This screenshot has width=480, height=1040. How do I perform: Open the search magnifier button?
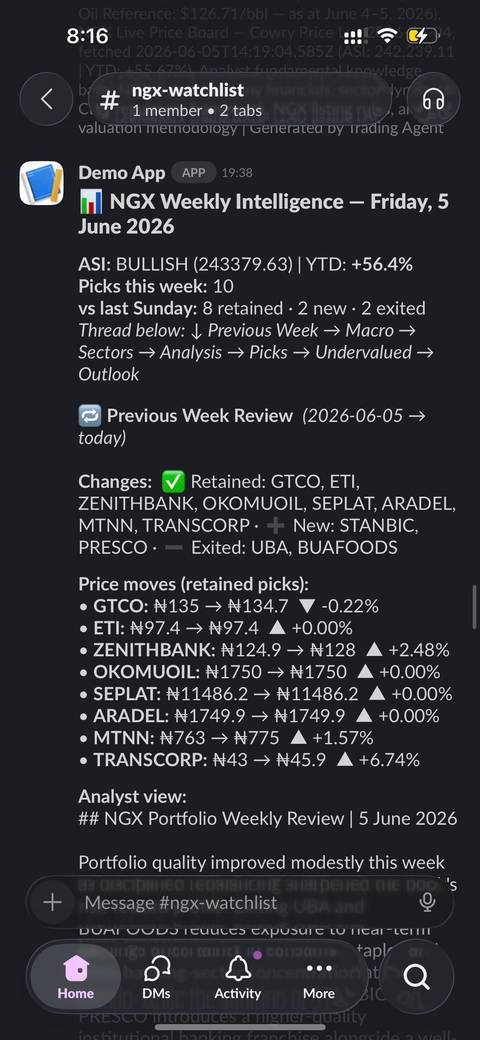(416, 976)
